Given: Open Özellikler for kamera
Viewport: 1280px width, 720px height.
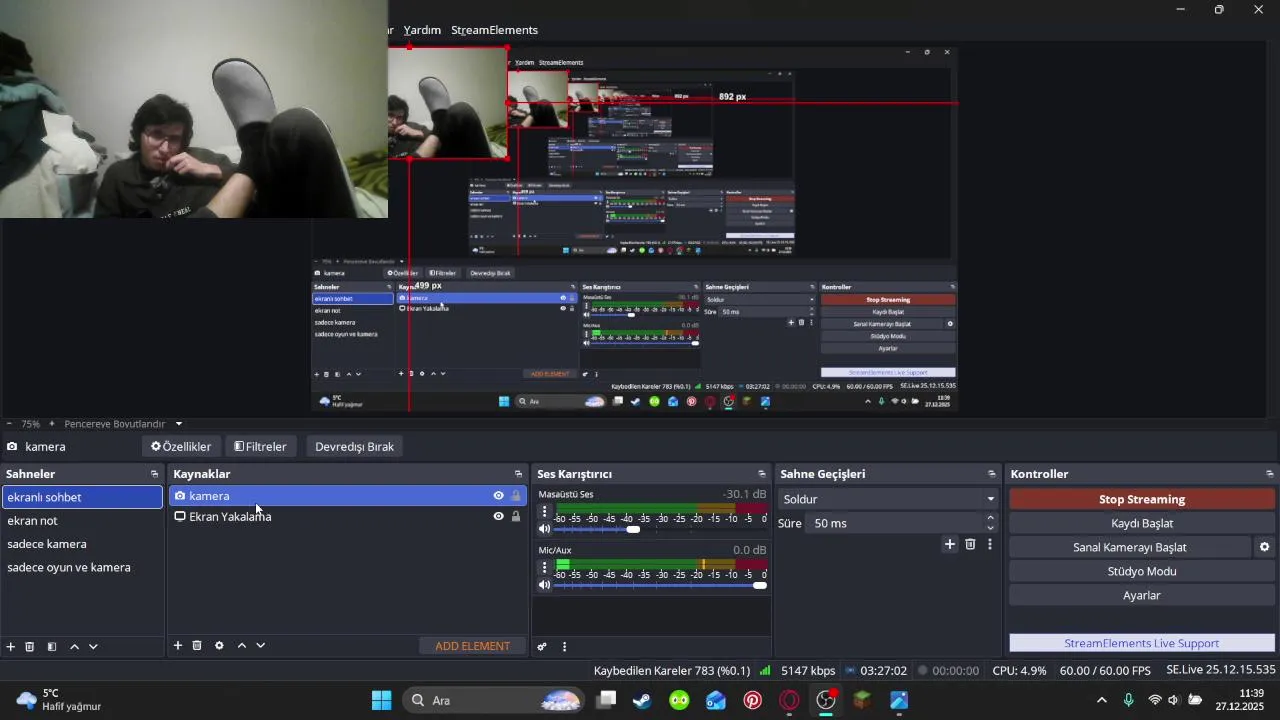Looking at the screenshot, I should 181,447.
